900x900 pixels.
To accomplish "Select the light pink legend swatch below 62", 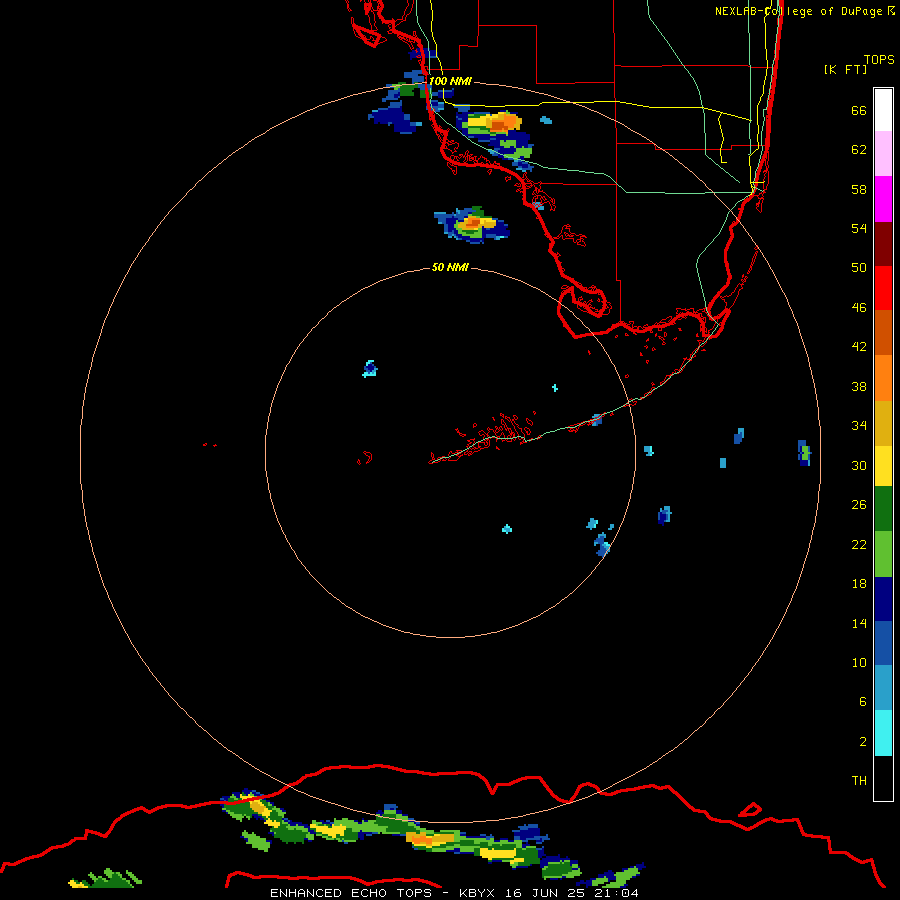I will [883, 154].
